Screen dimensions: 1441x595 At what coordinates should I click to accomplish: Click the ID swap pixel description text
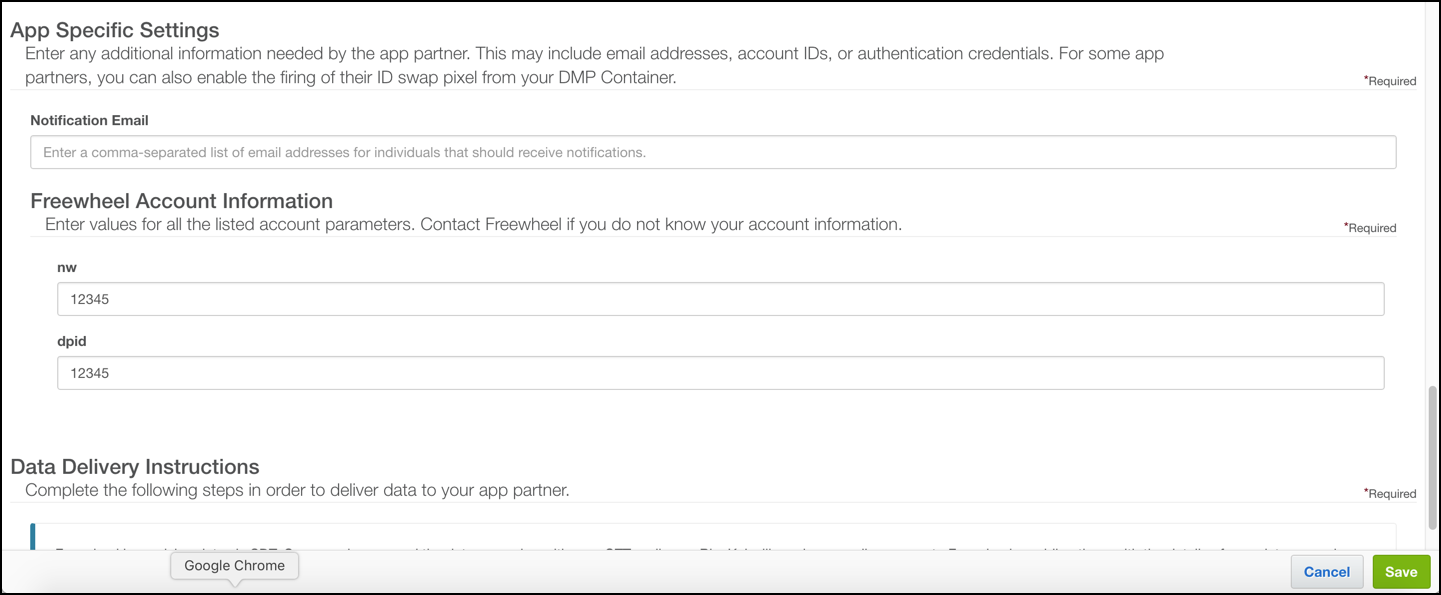[x=350, y=77]
